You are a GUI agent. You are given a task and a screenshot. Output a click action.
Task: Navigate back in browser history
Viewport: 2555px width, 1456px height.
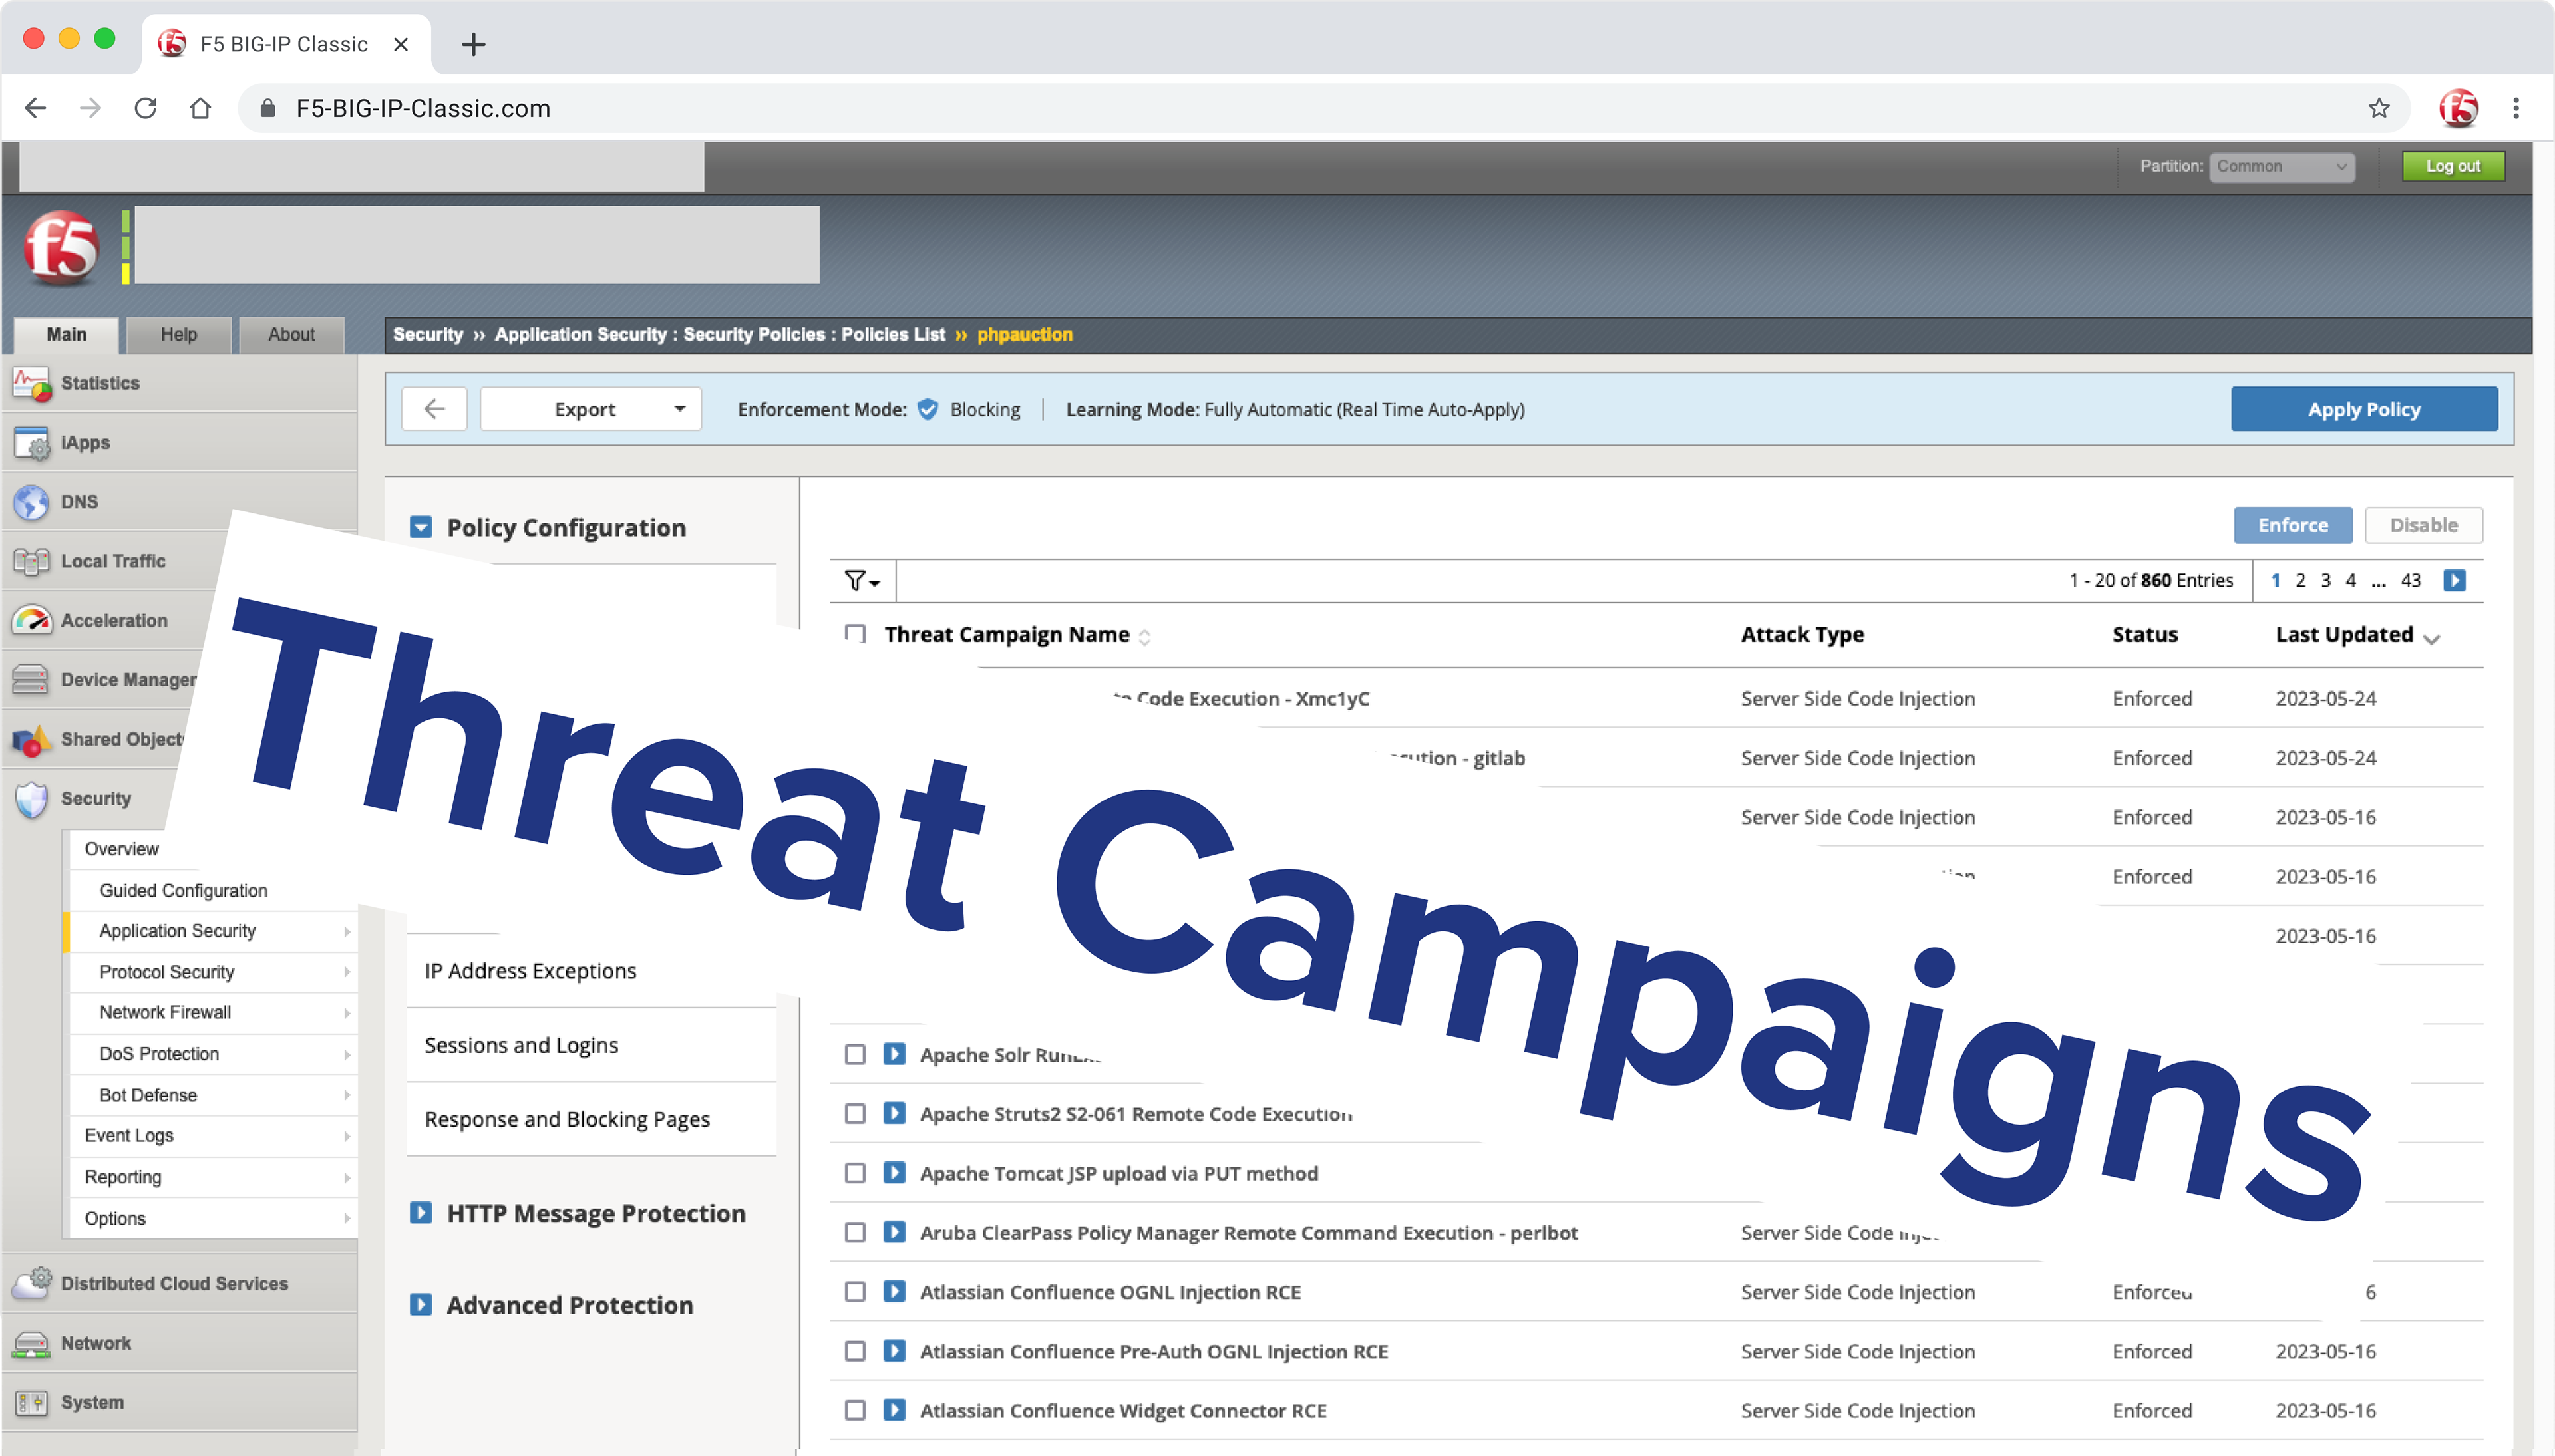tap(35, 108)
